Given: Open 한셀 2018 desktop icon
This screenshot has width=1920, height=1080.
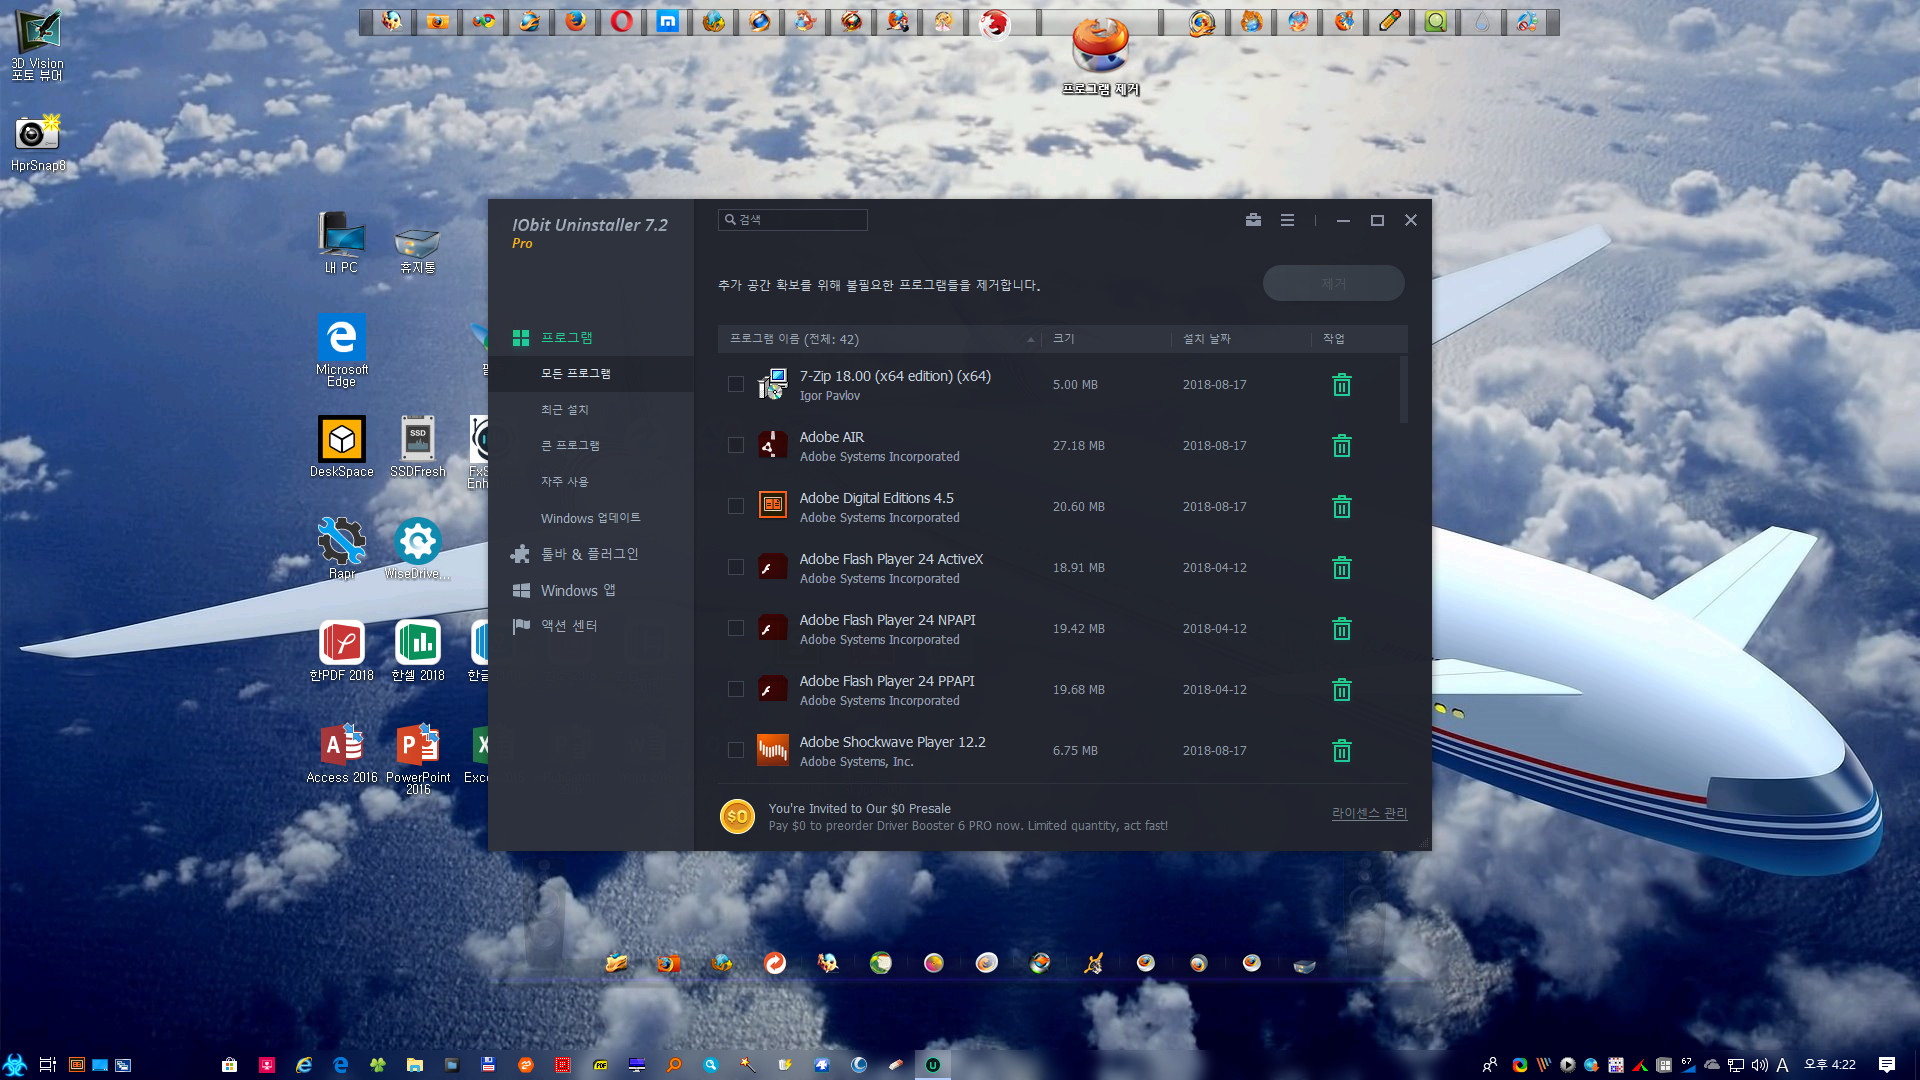Looking at the screenshot, I should [x=417, y=651].
